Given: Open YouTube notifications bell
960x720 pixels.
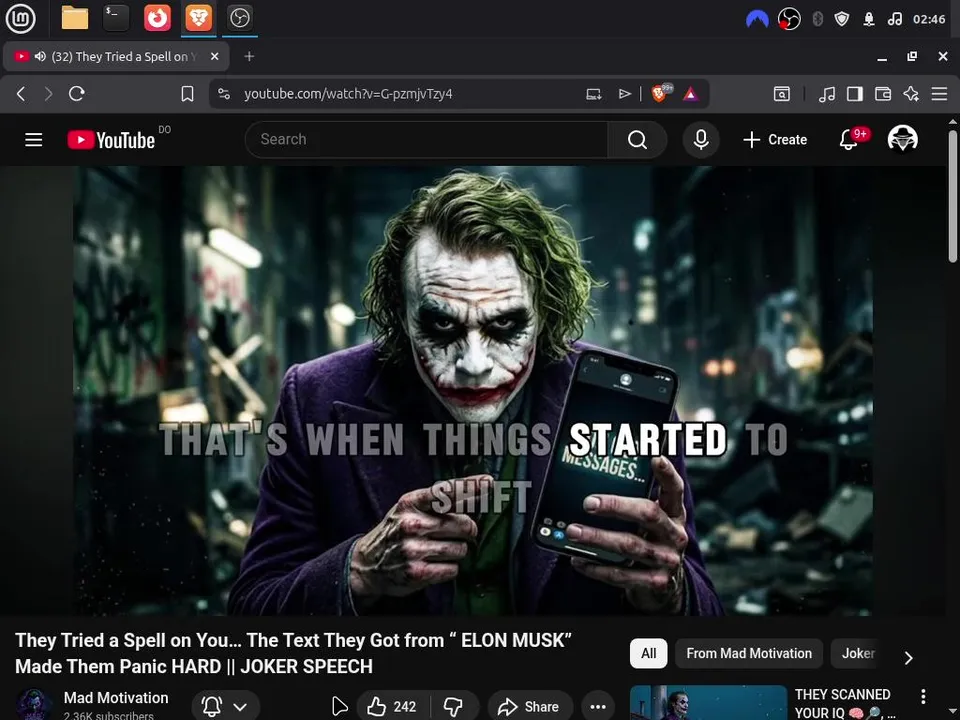Looking at the screenshot, I should coord(849,140).
